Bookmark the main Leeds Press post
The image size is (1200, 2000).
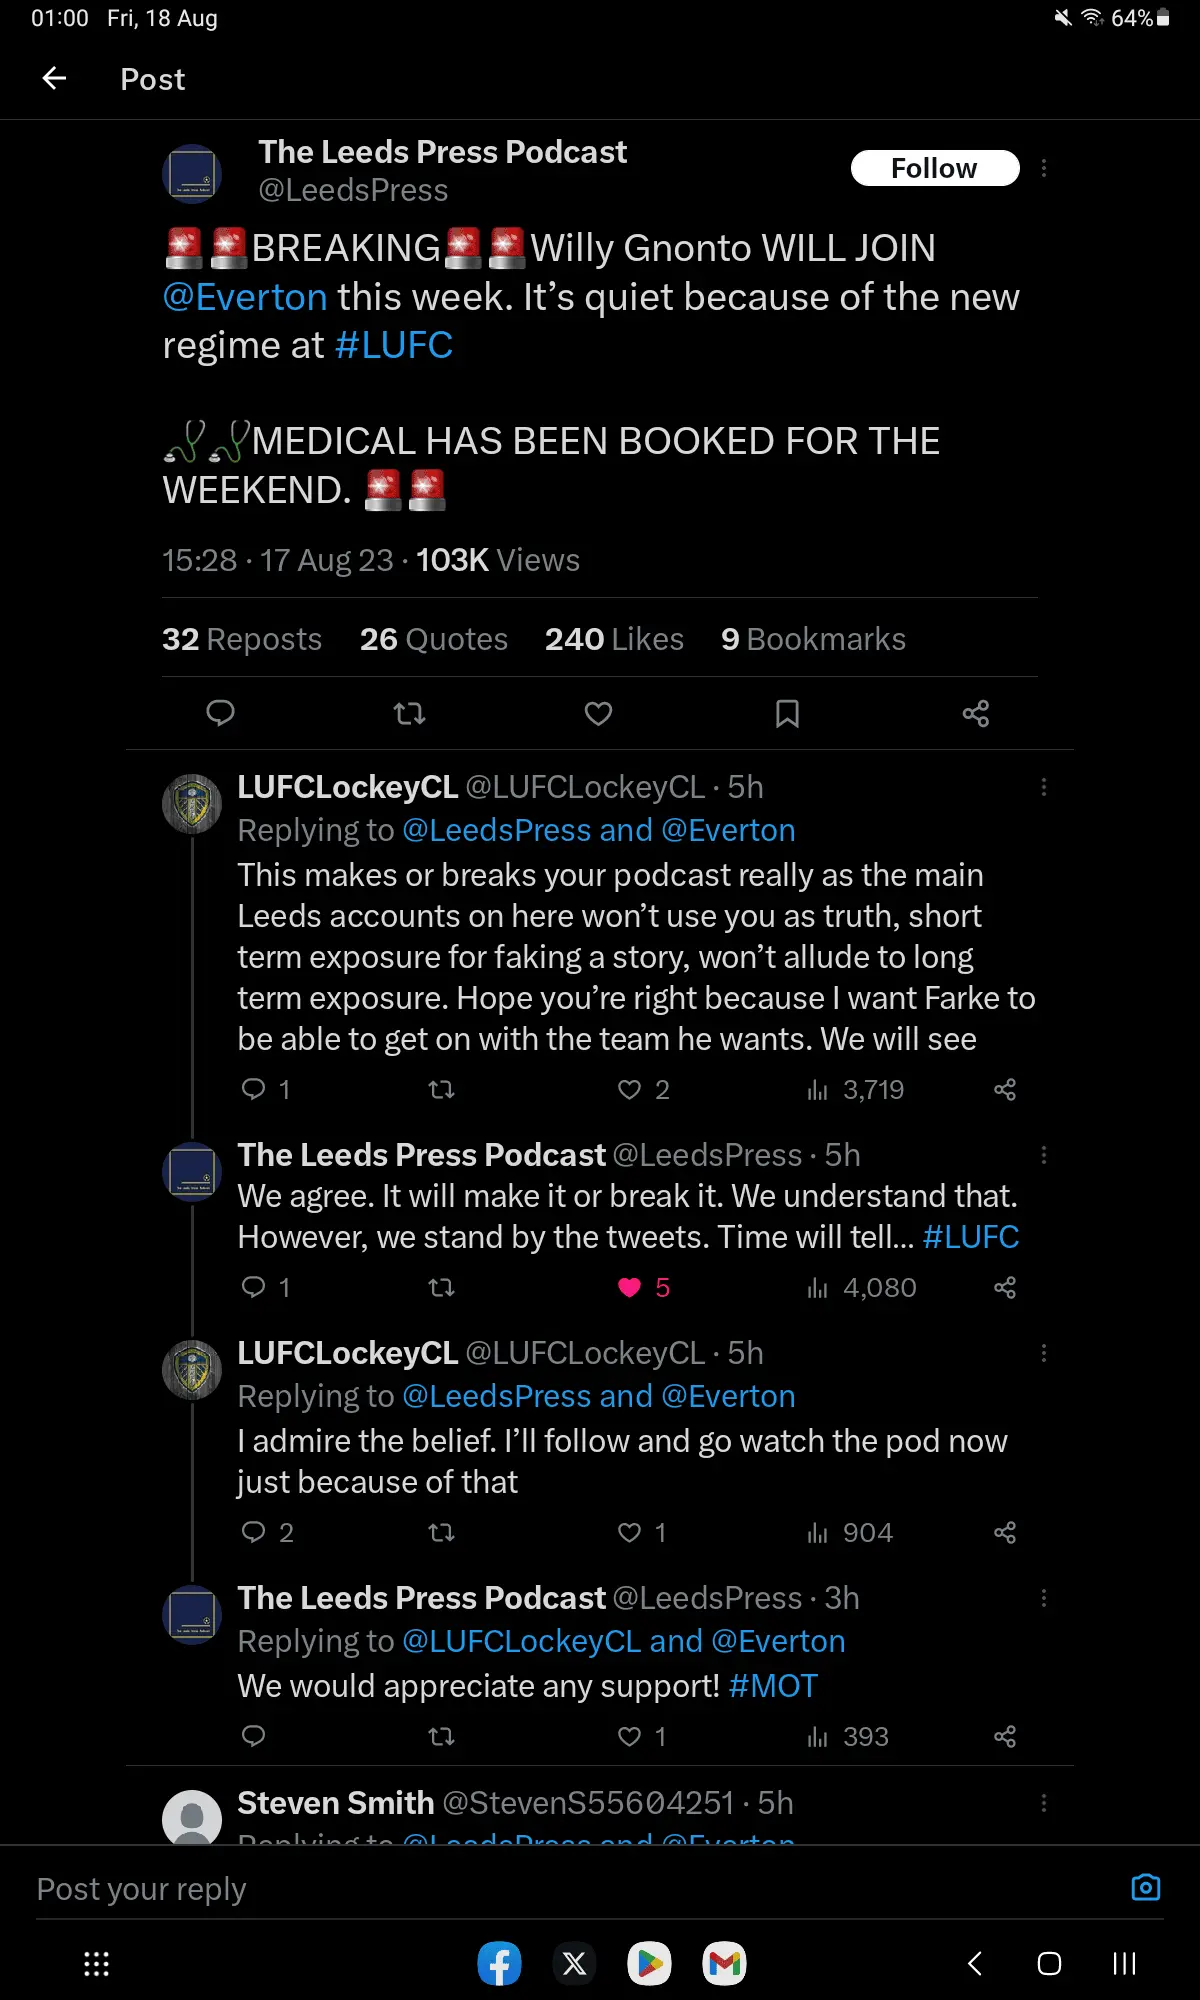point(787,713)
